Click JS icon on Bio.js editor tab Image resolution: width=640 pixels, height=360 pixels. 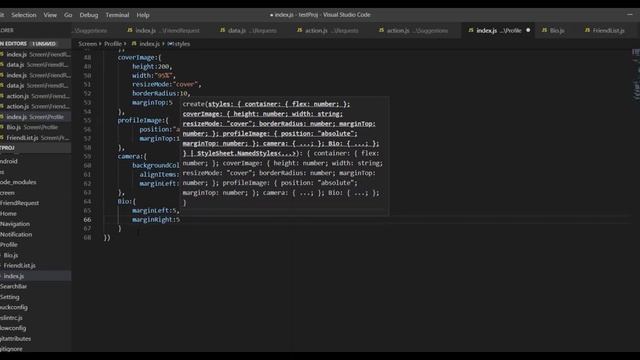tap(544, 30)
